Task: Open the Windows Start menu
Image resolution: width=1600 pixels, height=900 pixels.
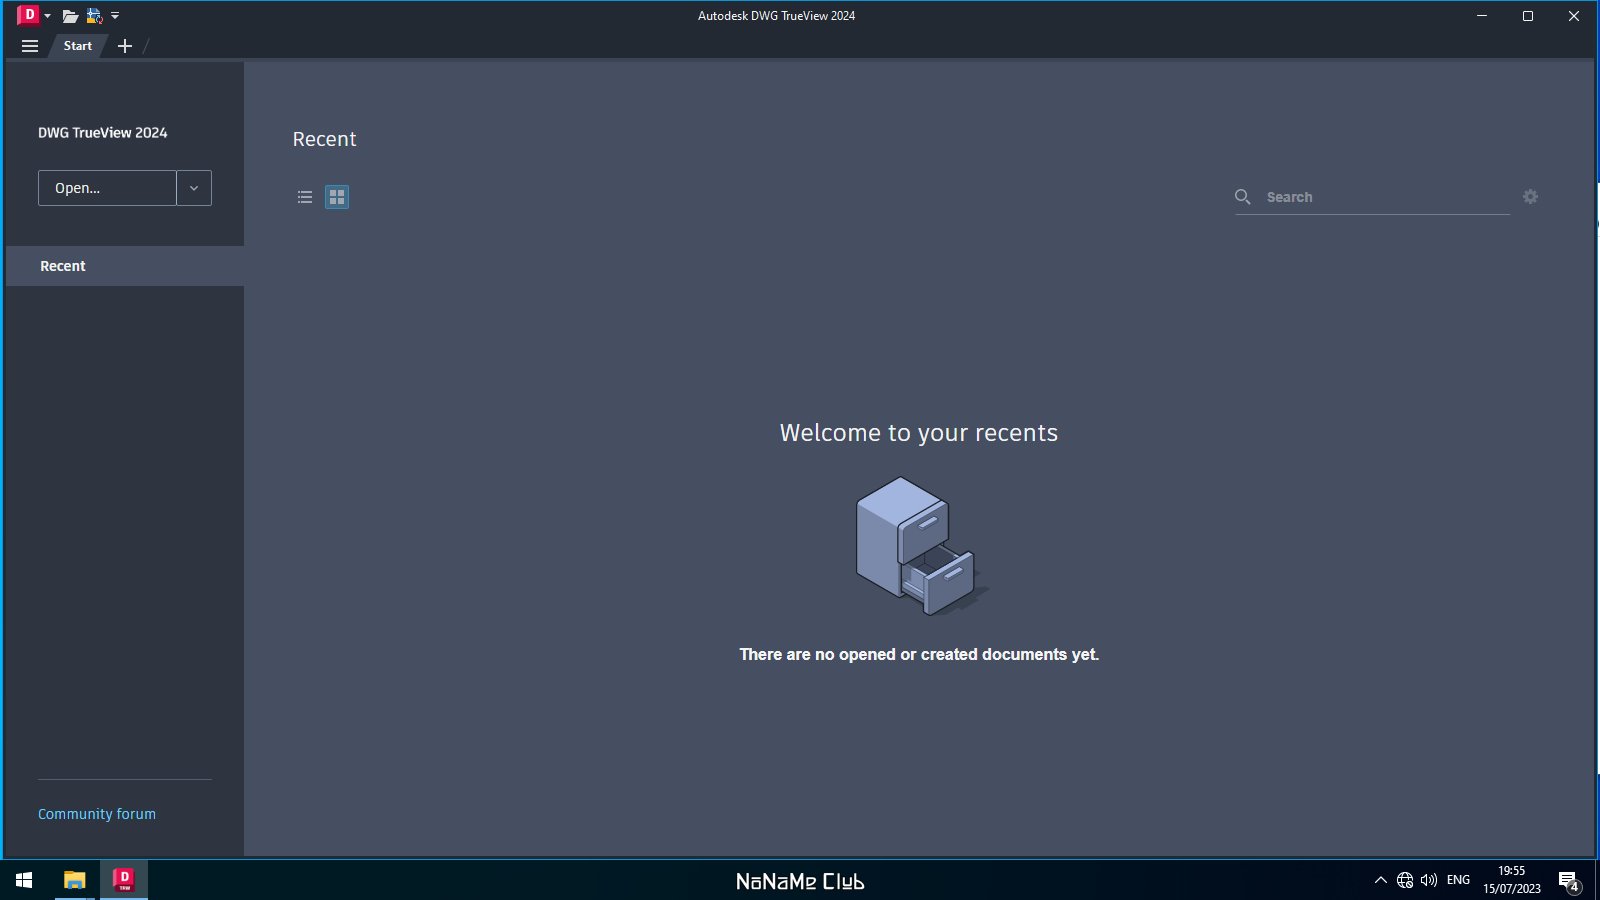Action: pyautogui.click(x=24, y=880)
